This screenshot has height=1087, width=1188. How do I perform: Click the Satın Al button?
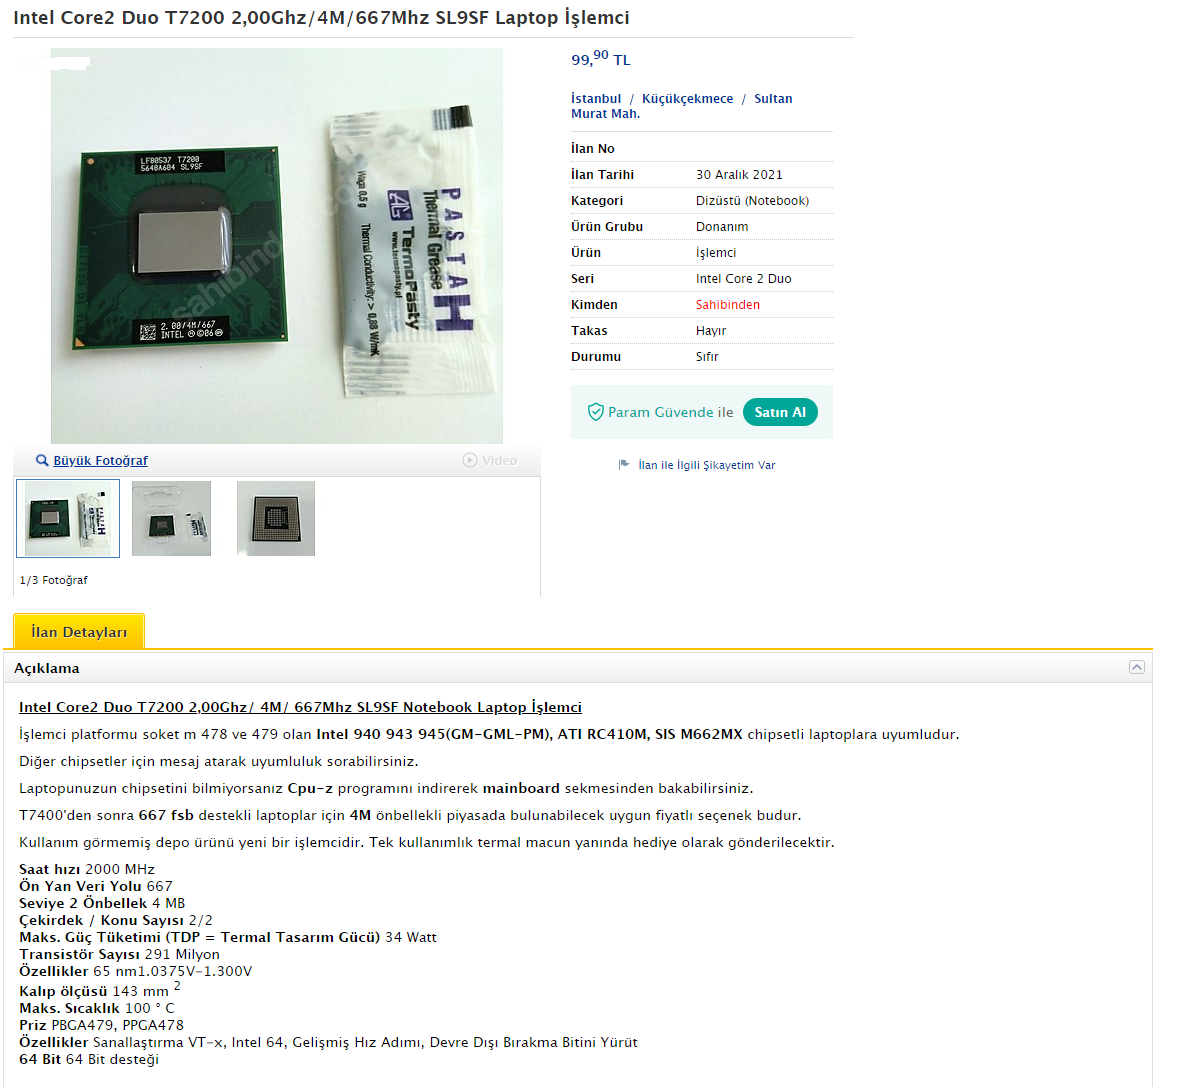(x=780, y=412)
